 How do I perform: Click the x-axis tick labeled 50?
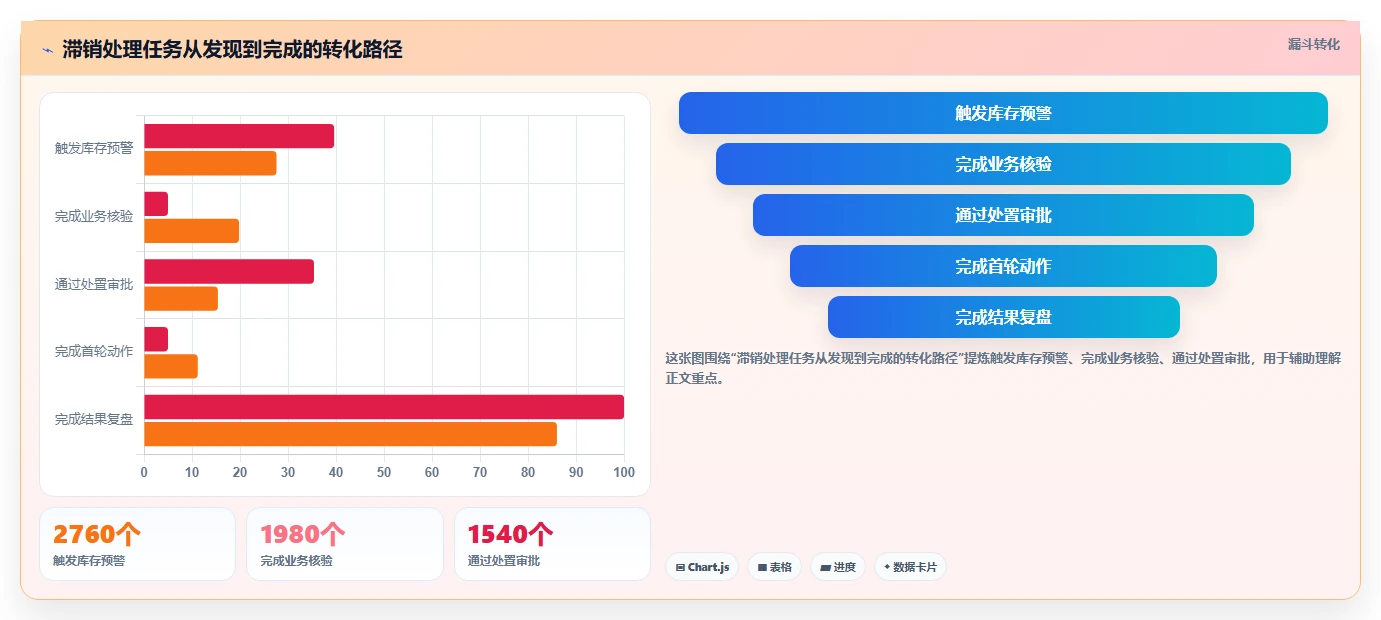coord(384,472)
